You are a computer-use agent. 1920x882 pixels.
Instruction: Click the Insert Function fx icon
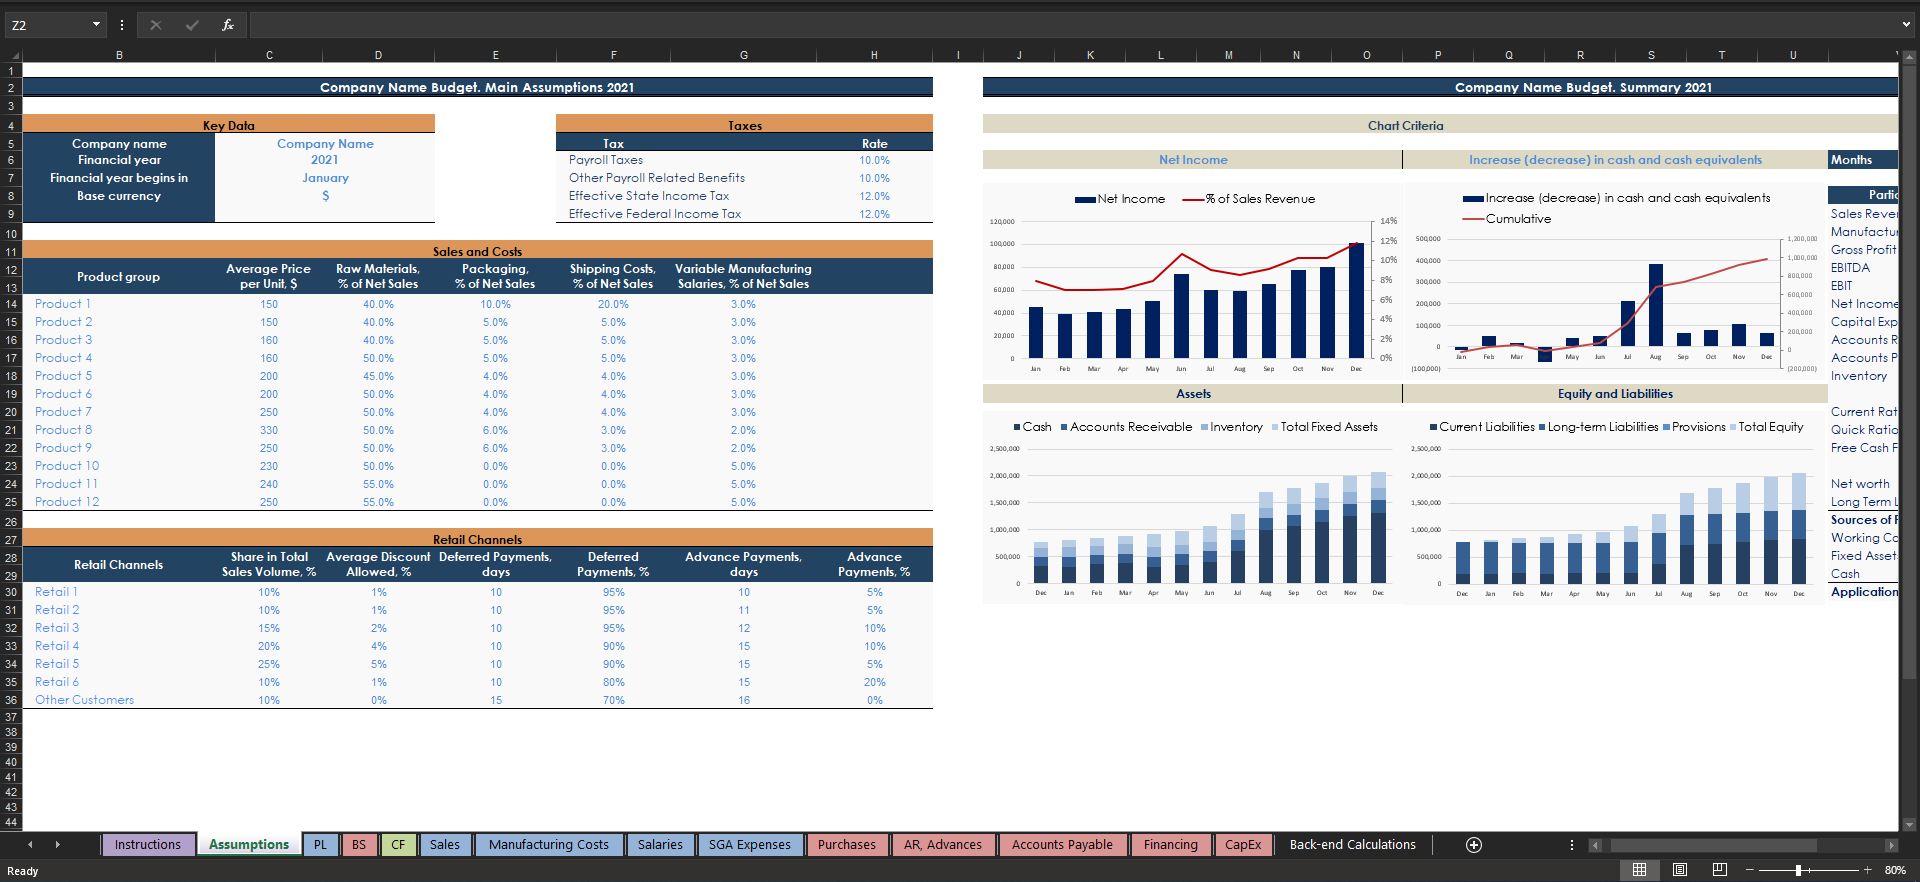[x=228, y=25]
